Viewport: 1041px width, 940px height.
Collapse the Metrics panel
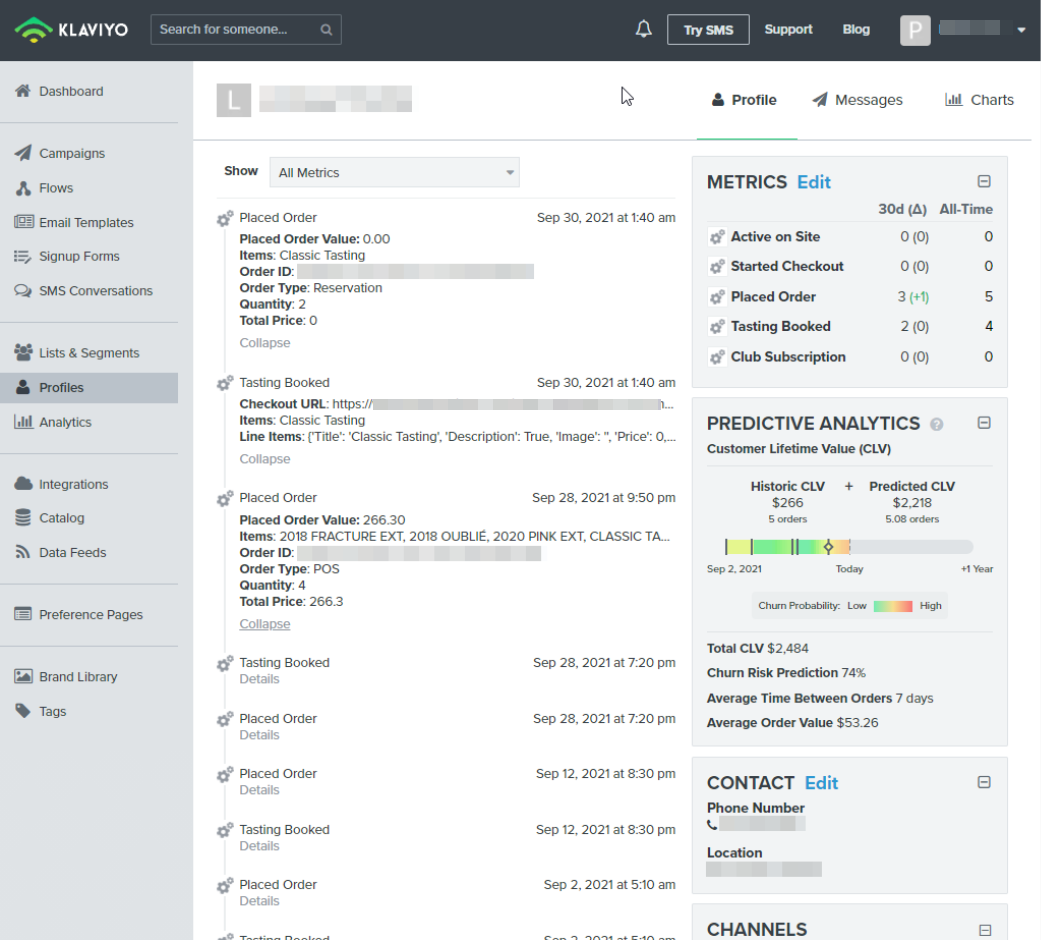pyautogui.click(x=984, y=181)
